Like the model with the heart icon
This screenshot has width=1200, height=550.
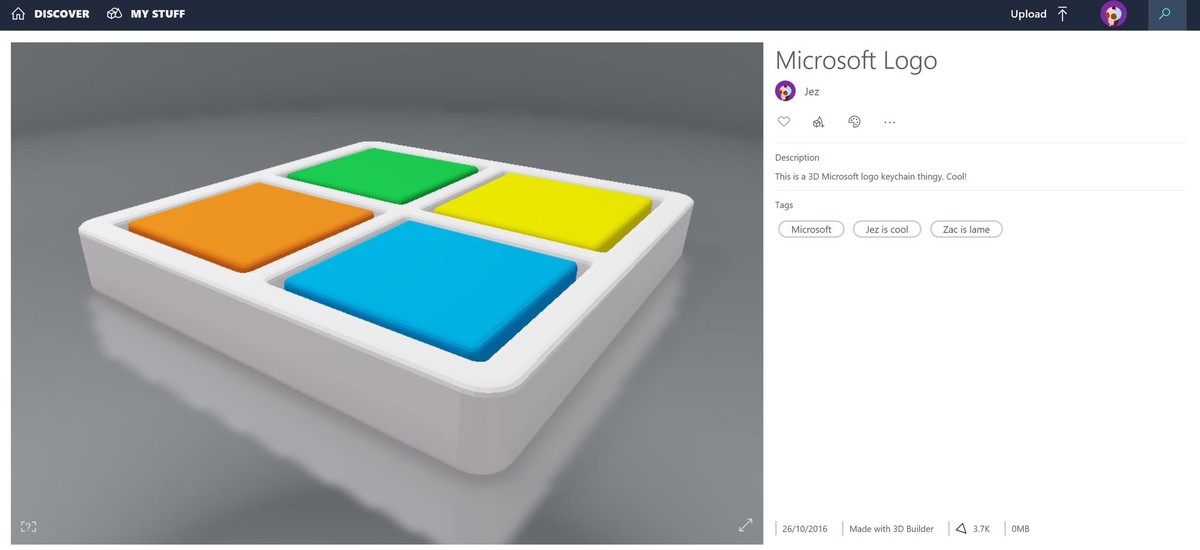(x=784, y=122)
